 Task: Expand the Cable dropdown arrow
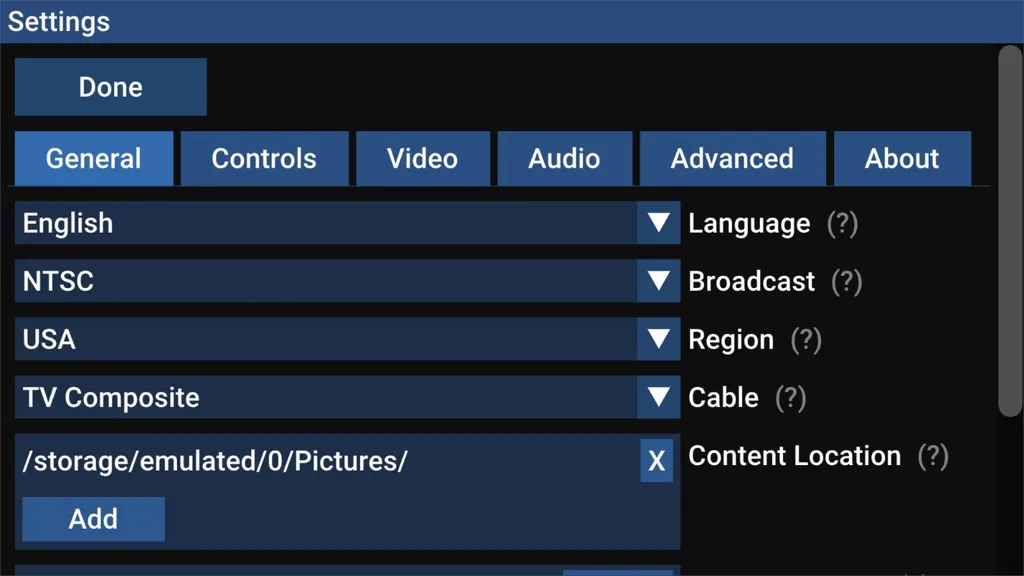click(658, 397)
